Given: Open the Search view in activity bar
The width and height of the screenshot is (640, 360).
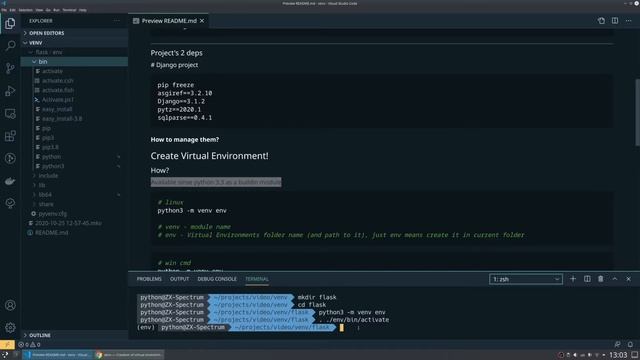Looking at the screenshot, I should pos(10,45).
